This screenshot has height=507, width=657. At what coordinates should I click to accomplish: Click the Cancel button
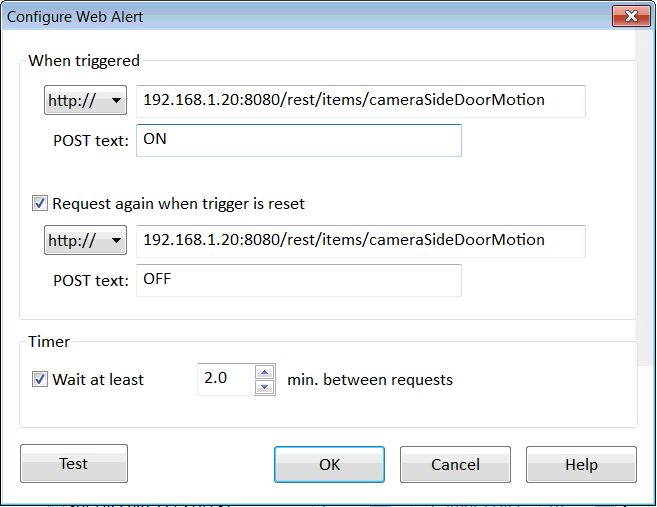click(455, 465)
